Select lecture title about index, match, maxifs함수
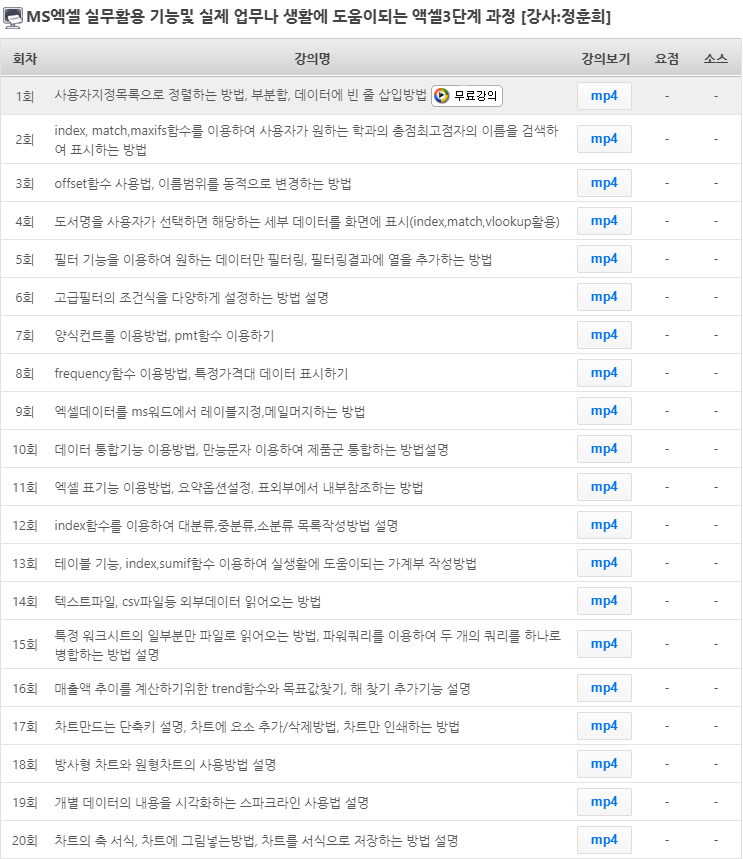The height and width of the screenshot is (859, 743). pos(306,140)
